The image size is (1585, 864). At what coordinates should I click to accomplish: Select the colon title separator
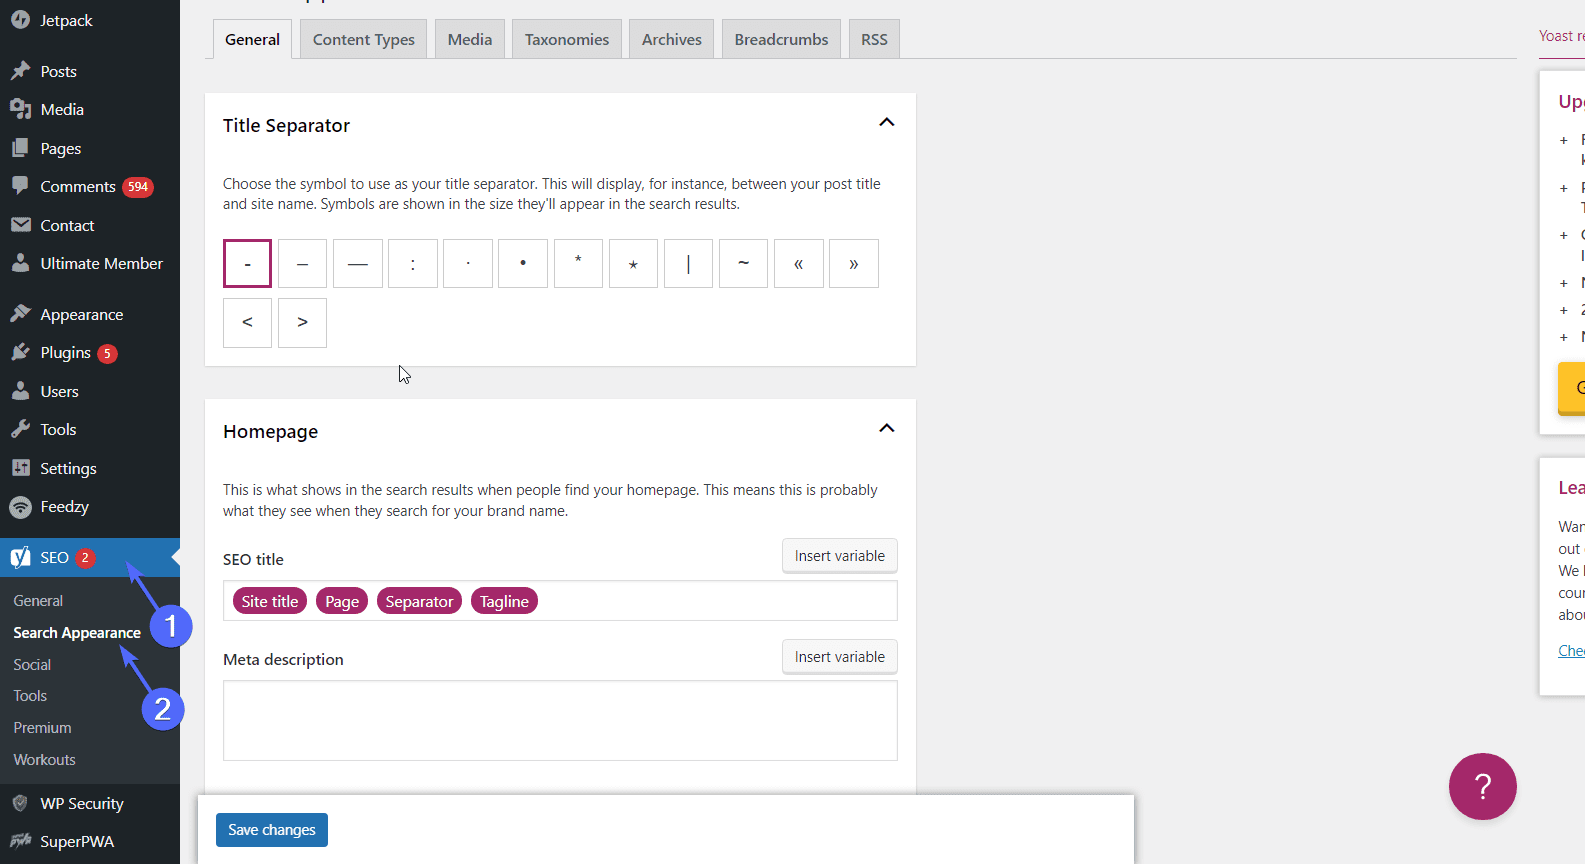413,264
